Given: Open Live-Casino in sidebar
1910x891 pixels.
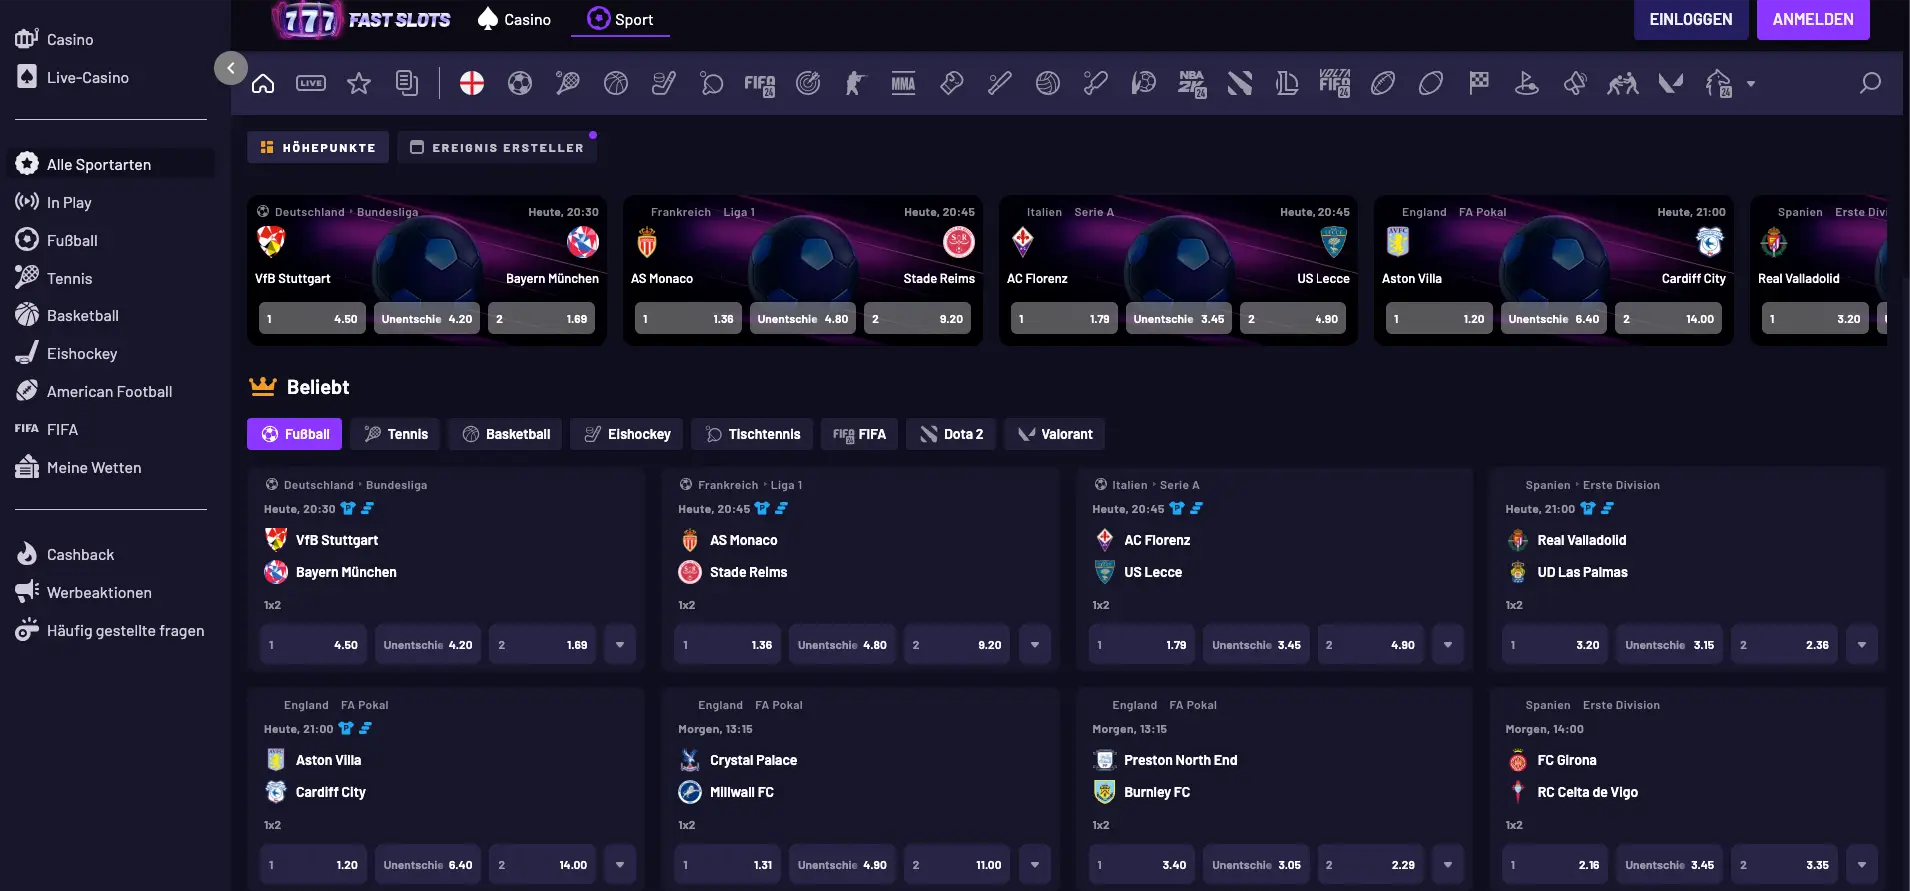Looking at the screenshot, I should click(x=87, y=77).
